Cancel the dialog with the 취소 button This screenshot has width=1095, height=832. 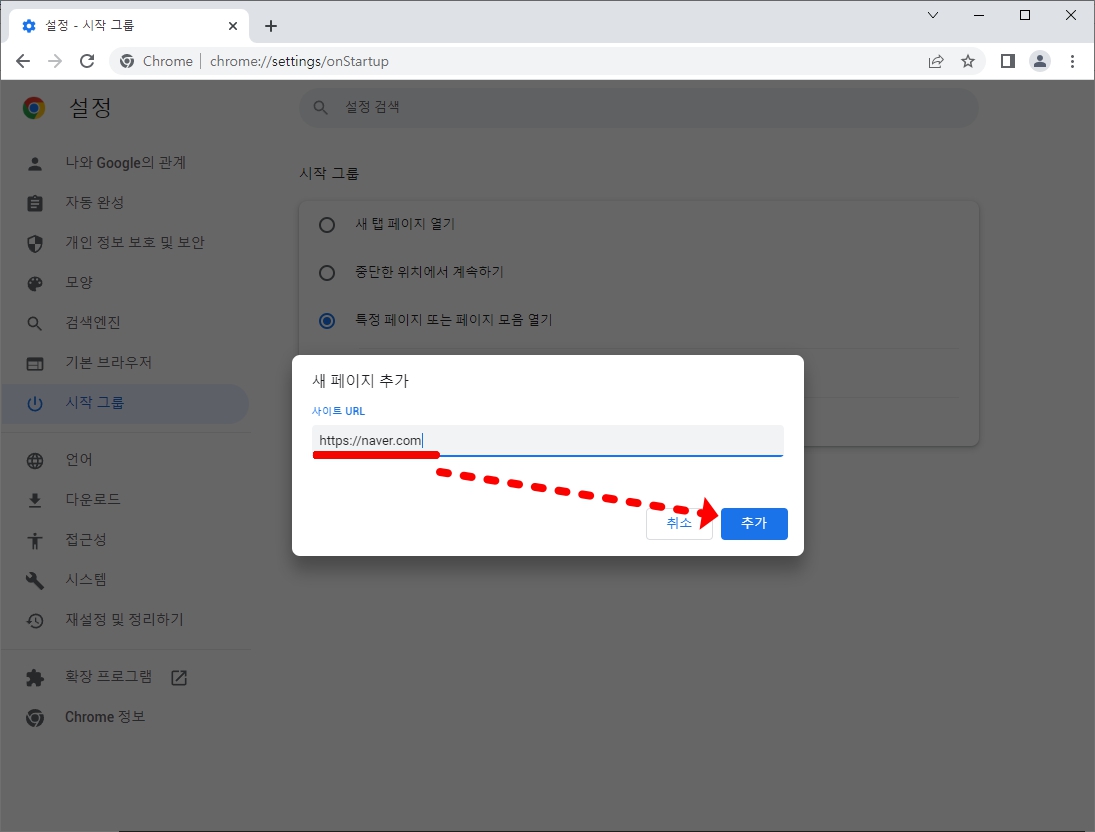click(x=679, y=522)
